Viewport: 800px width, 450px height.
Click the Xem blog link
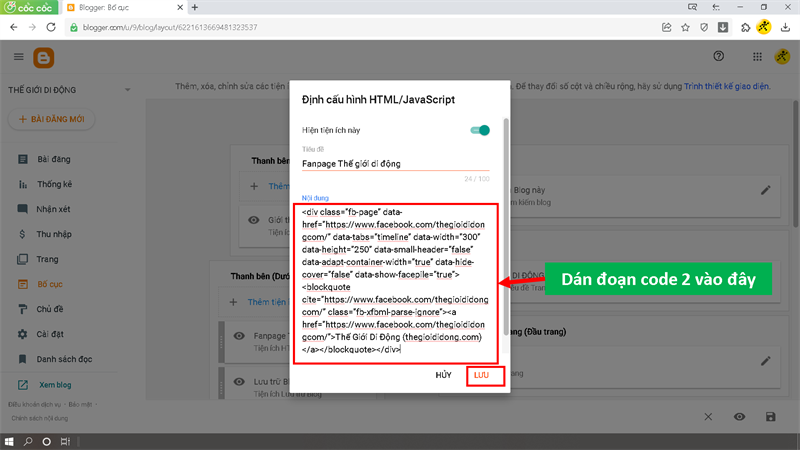[55, 385]
